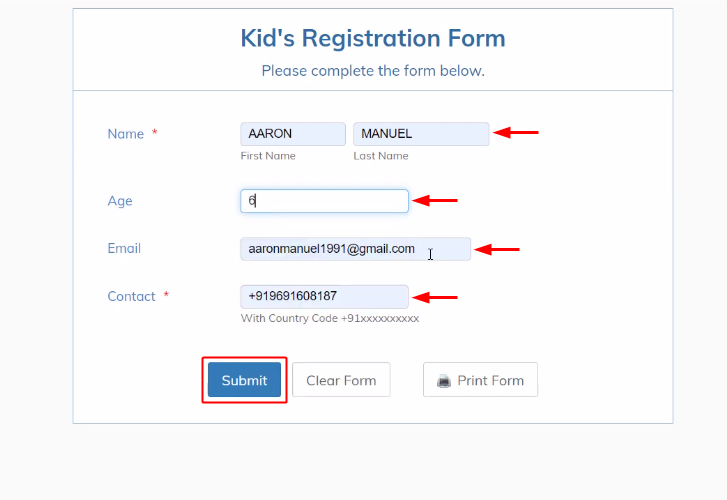Screen dimensions: 727x500
Task: Click the red arrow beside Contact field
Action: (x=435, y=297)
